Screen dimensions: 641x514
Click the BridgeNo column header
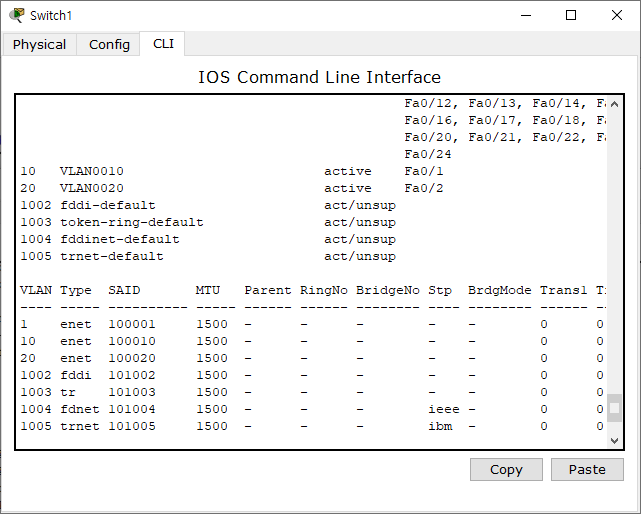pyautogui.click(x=388, y=290)
